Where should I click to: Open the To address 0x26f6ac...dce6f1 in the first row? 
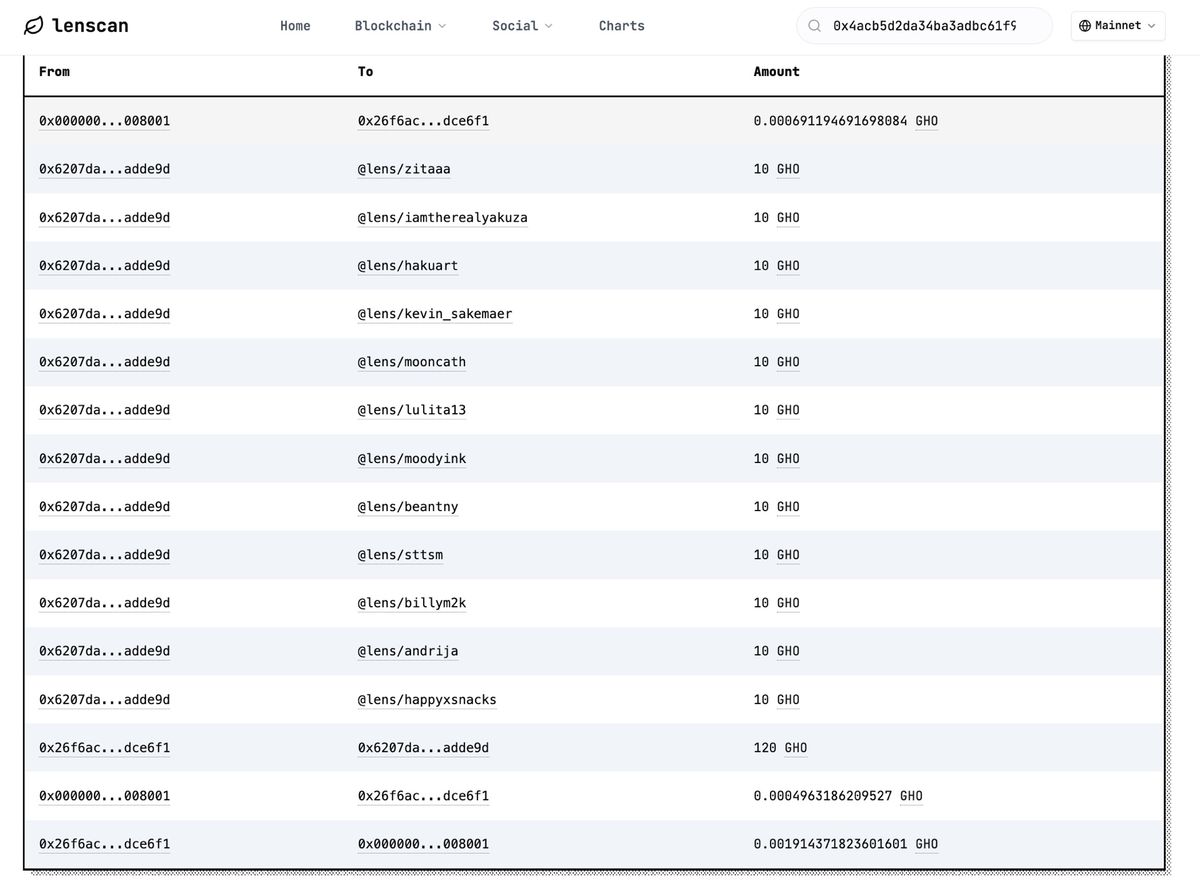tap(423, 121)
